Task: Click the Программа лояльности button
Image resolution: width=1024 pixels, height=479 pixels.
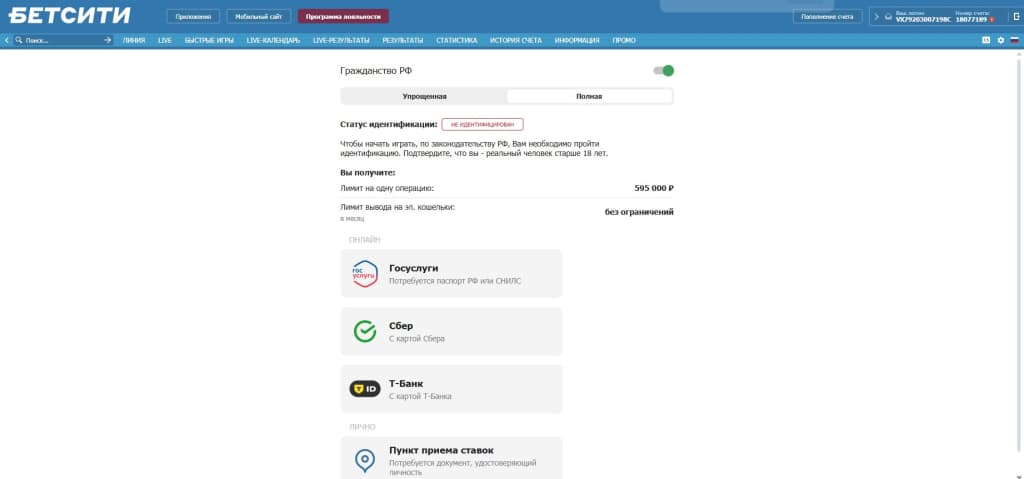Action: coord(344,17)
